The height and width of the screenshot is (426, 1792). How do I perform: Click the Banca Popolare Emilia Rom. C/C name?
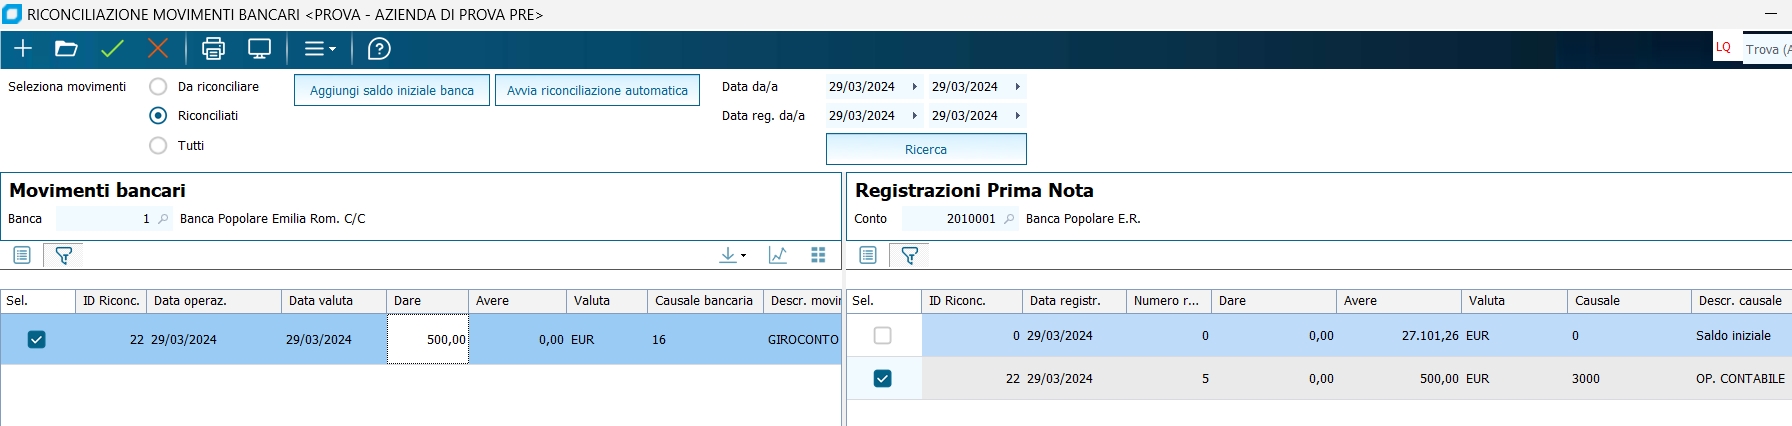pos(273,219)
